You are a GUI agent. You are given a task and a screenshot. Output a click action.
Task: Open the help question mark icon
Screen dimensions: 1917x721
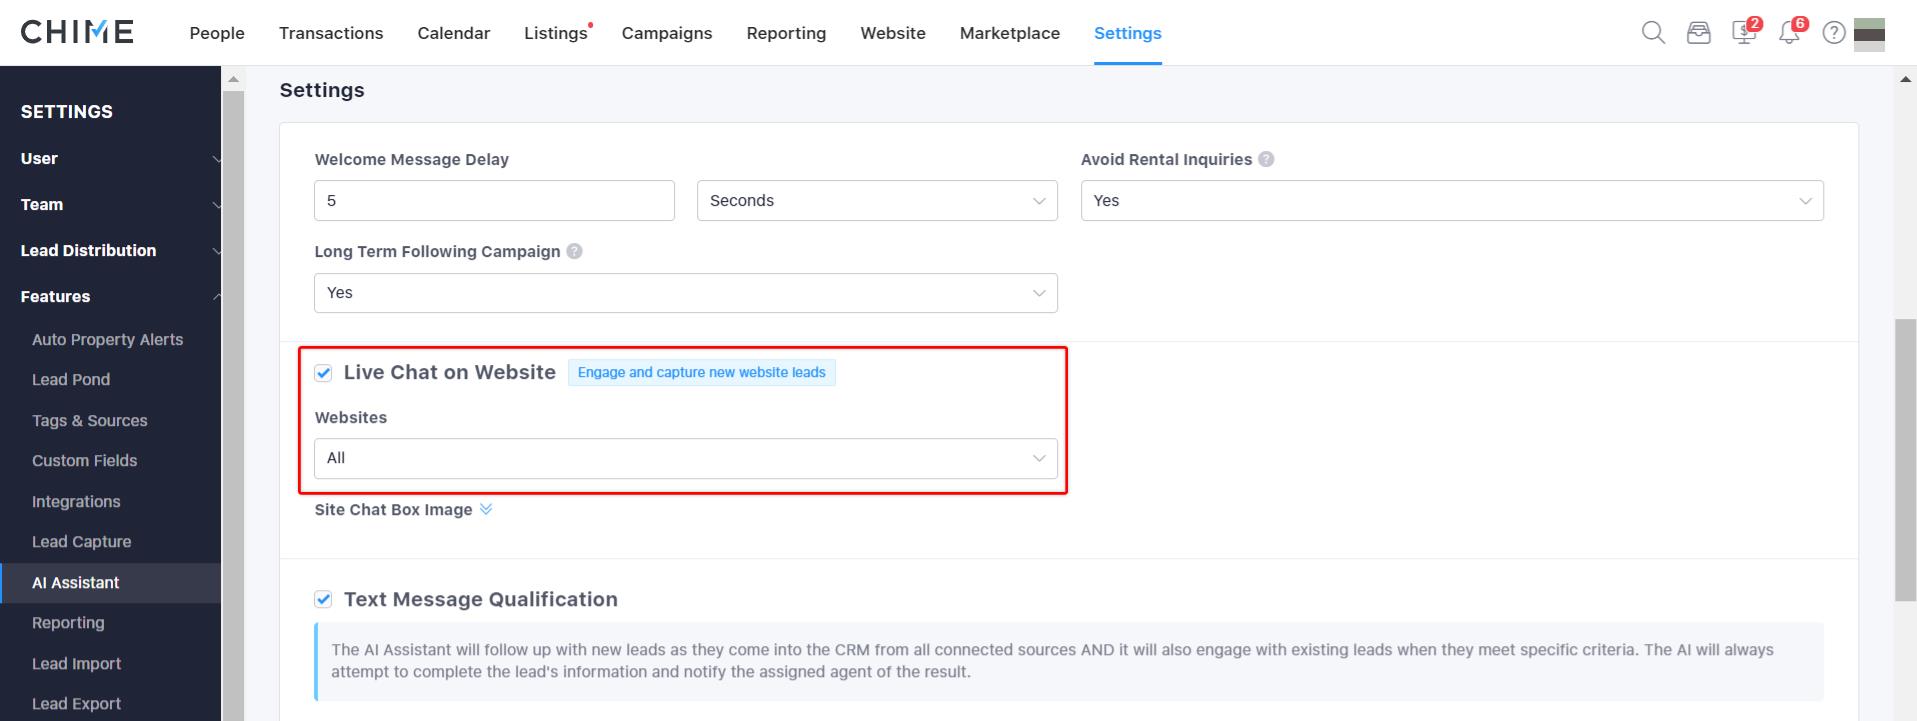tap(1834, 33)
